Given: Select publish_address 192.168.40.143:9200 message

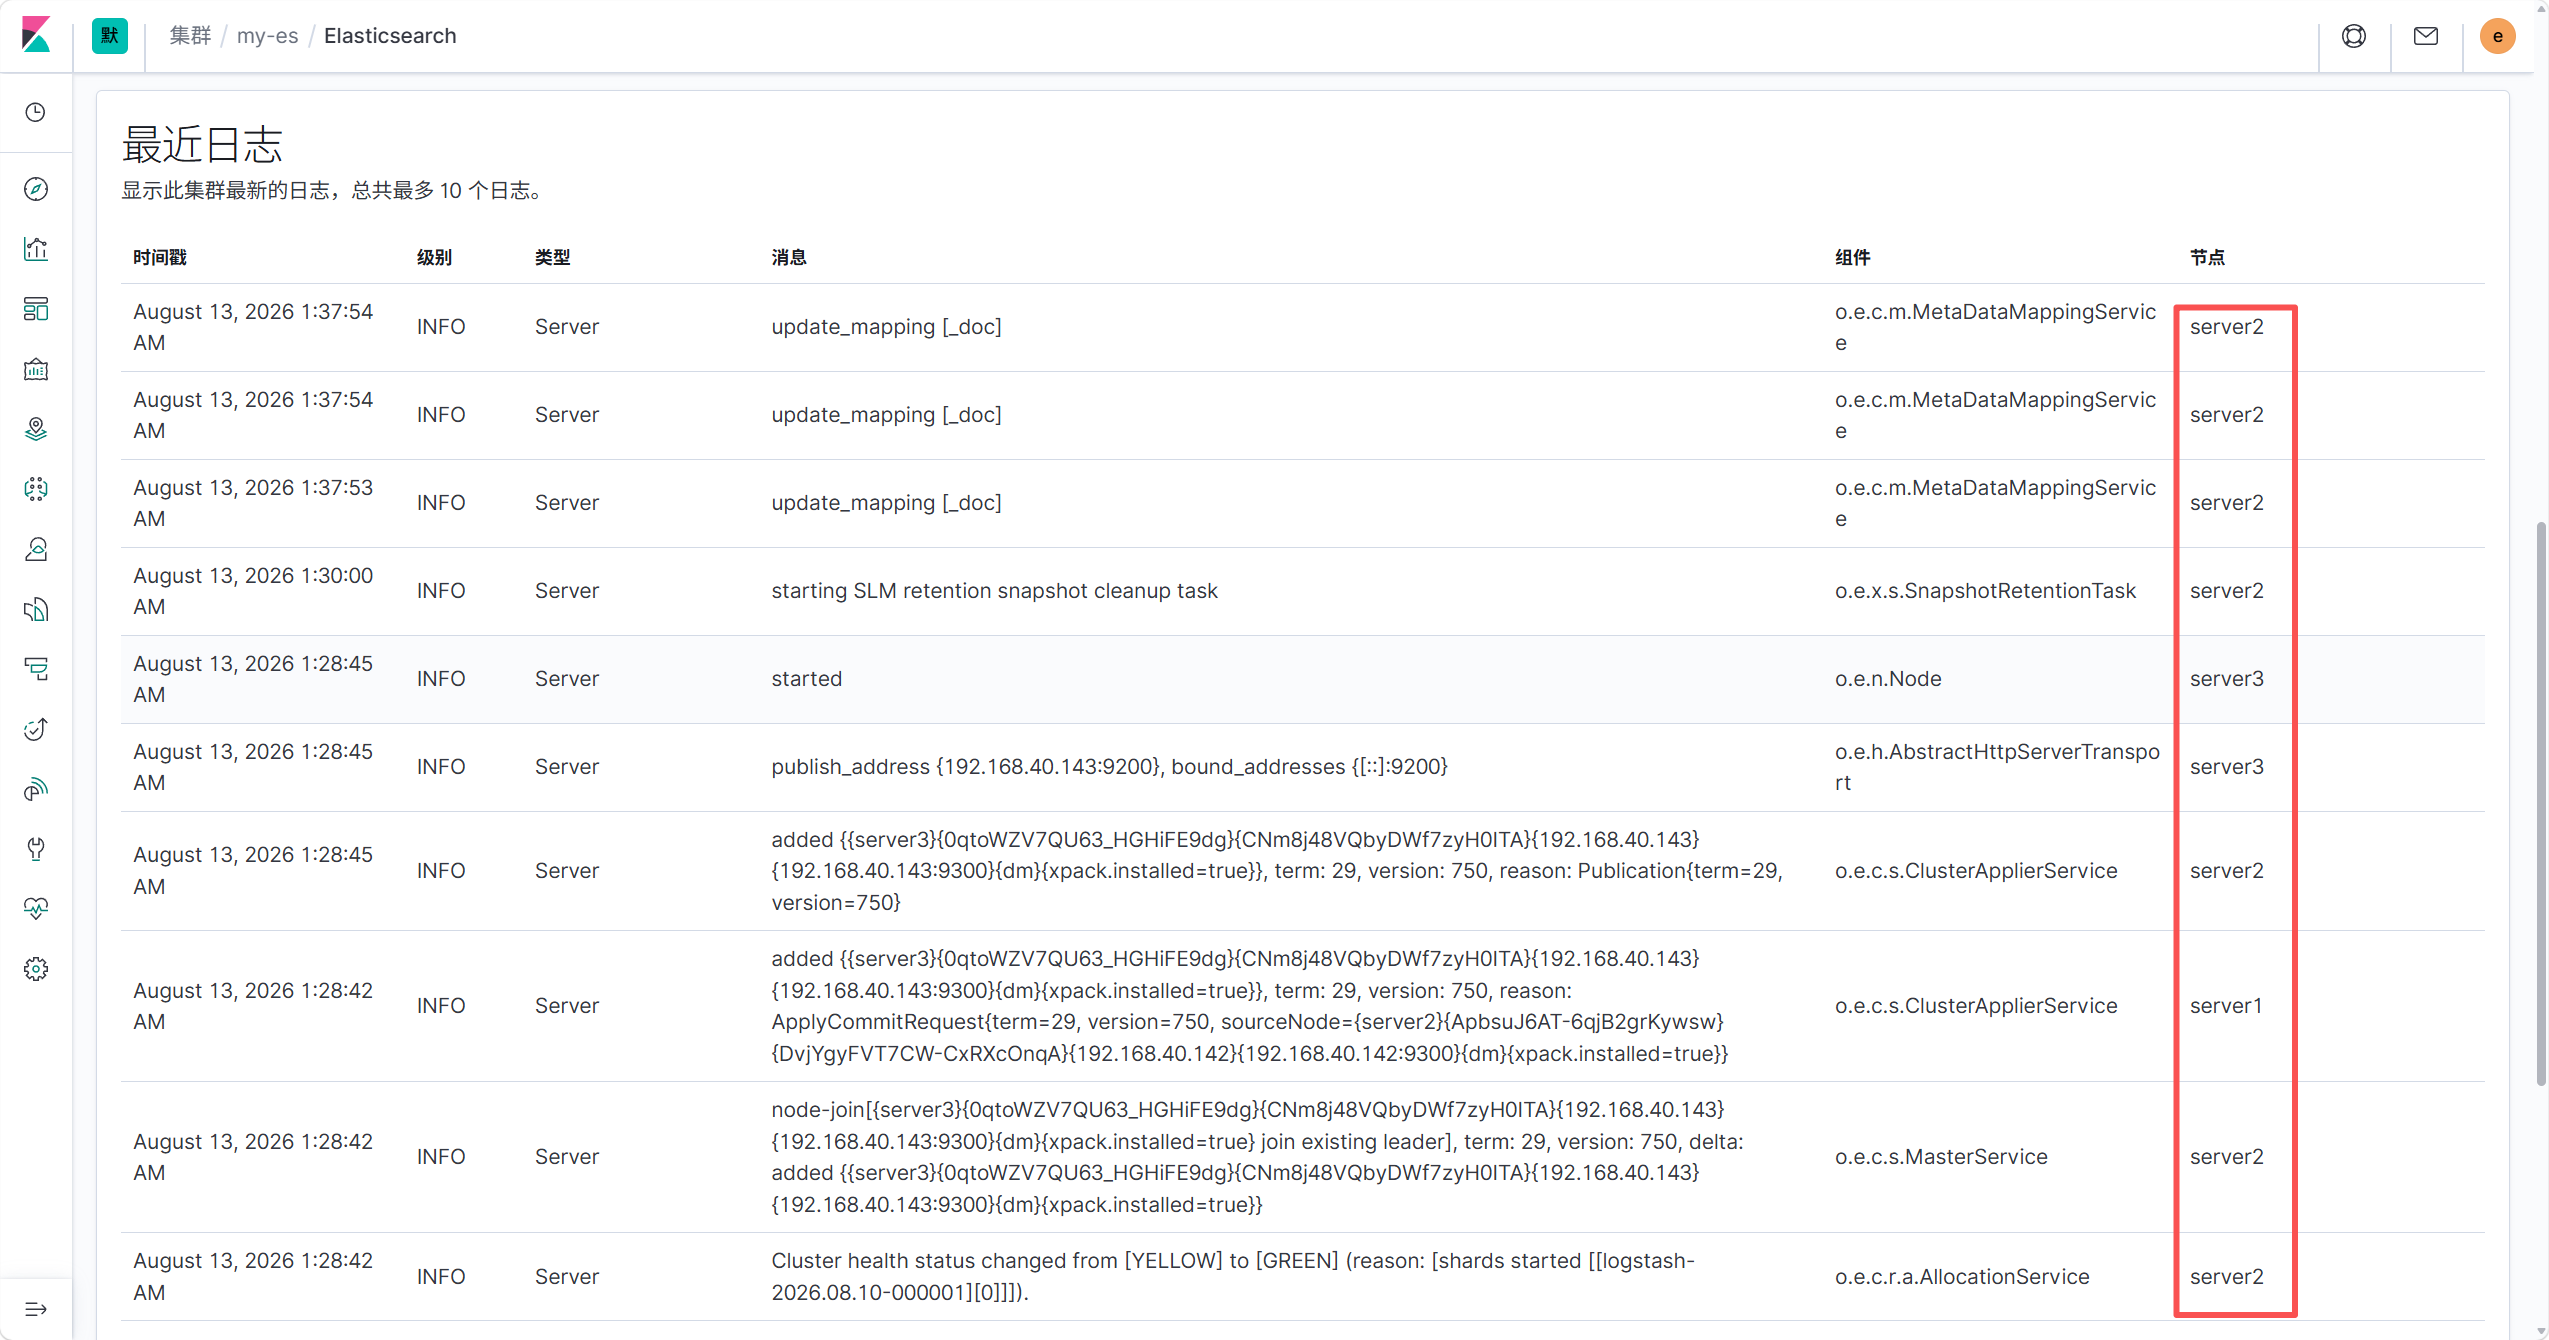Looking at the screenshot, I should click(x=1109, y=767).
